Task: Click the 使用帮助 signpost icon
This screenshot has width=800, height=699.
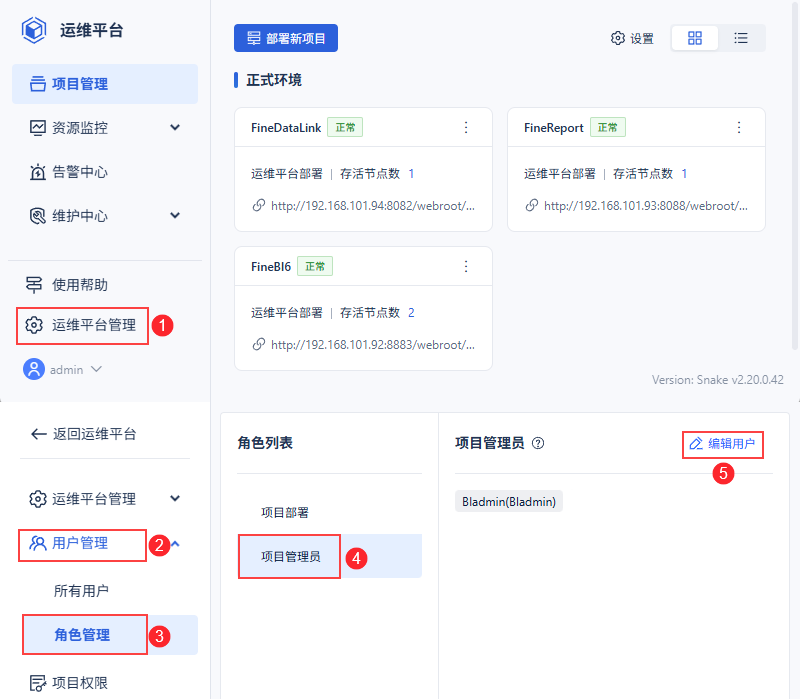Action: [34, 285]
